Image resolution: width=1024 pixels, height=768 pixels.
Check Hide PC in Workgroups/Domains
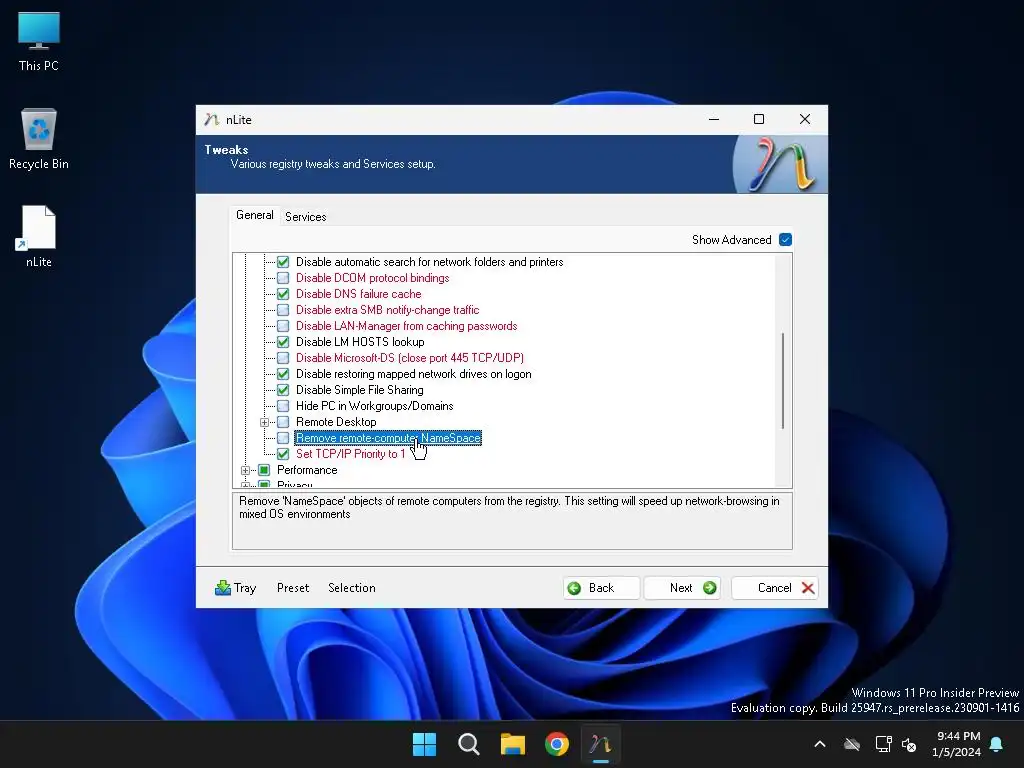click(283, 406)
